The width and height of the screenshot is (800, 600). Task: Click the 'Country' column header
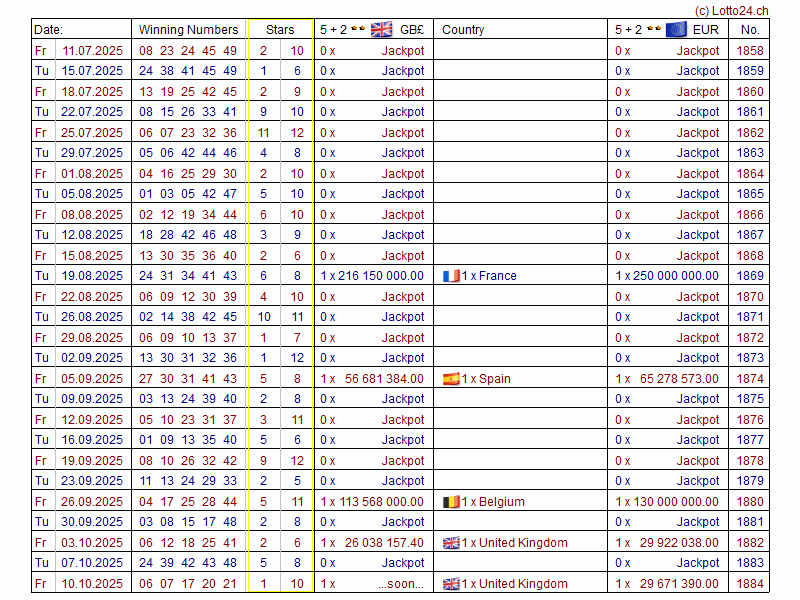[463, 30]
